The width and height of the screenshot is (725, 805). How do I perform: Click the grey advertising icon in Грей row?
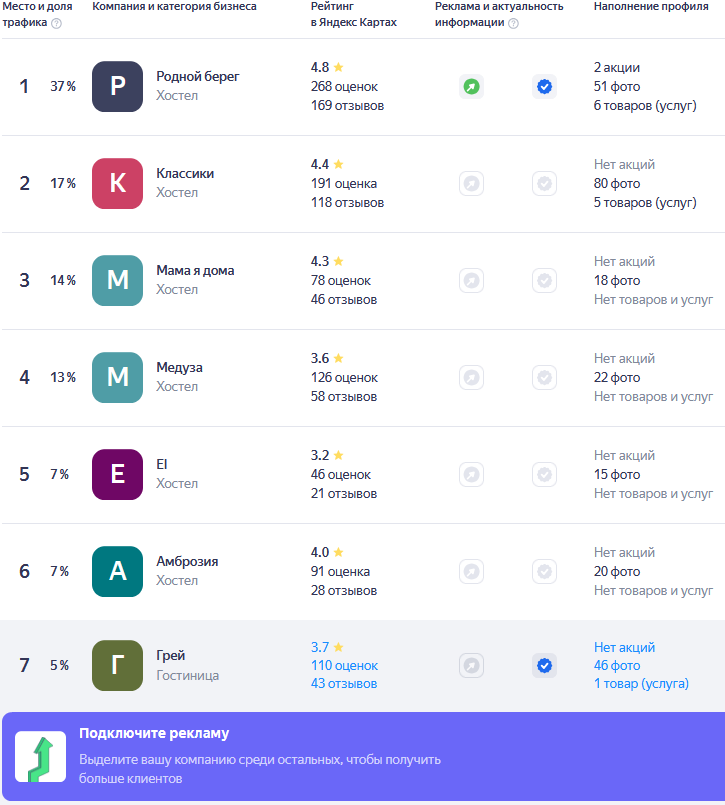click(x=471, y=665)
